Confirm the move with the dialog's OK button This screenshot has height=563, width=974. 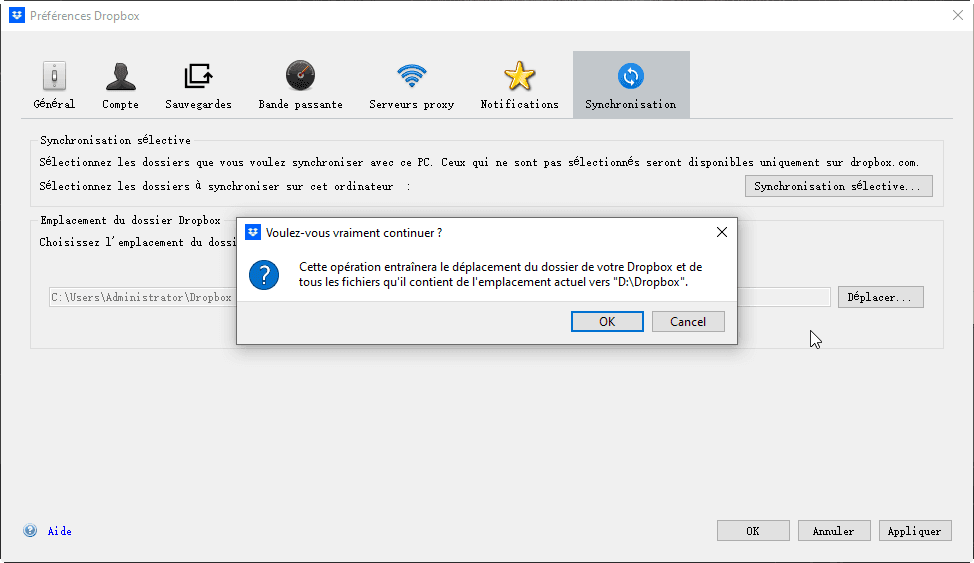[x=607, y=321]
